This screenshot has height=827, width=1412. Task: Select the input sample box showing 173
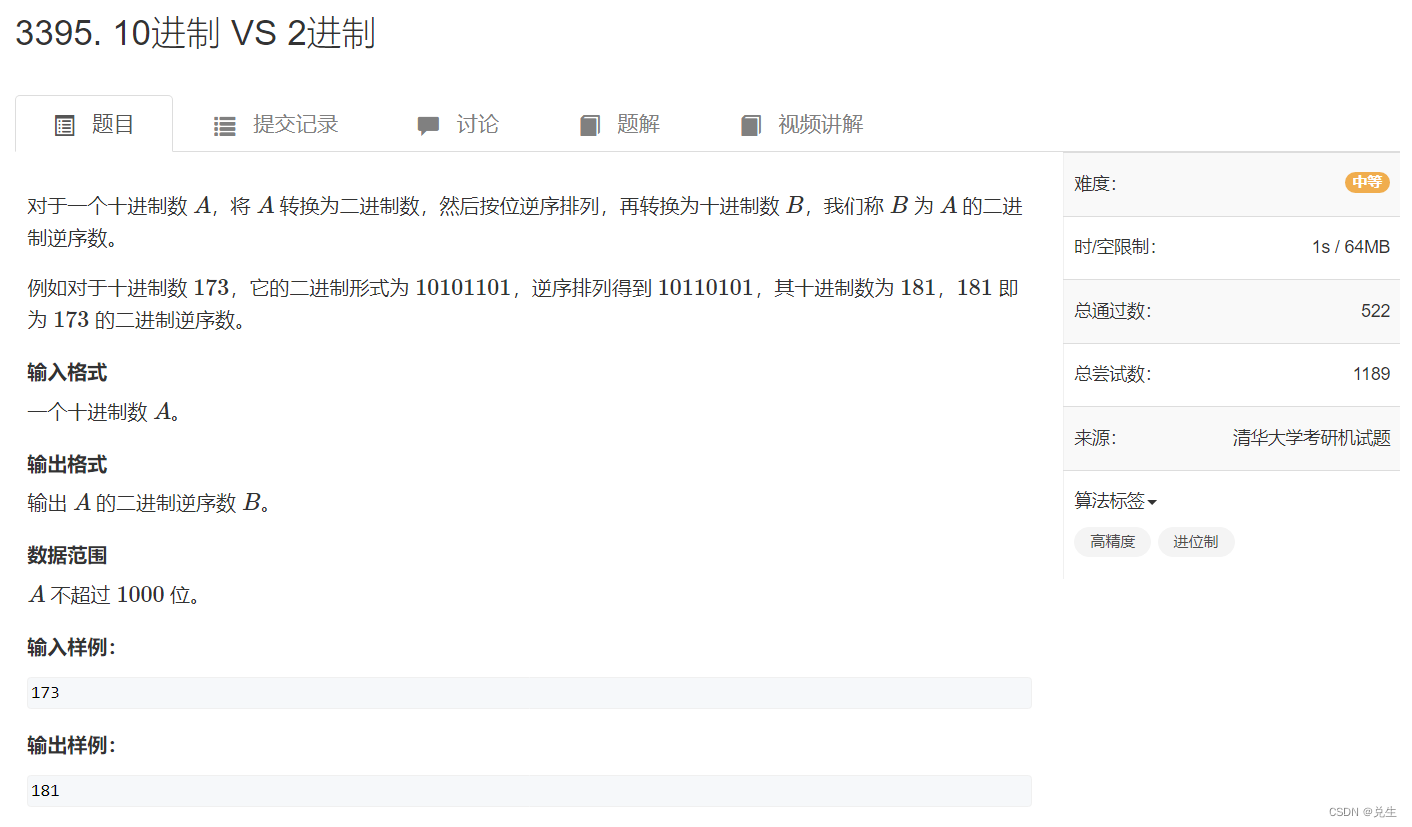[528, 692]
